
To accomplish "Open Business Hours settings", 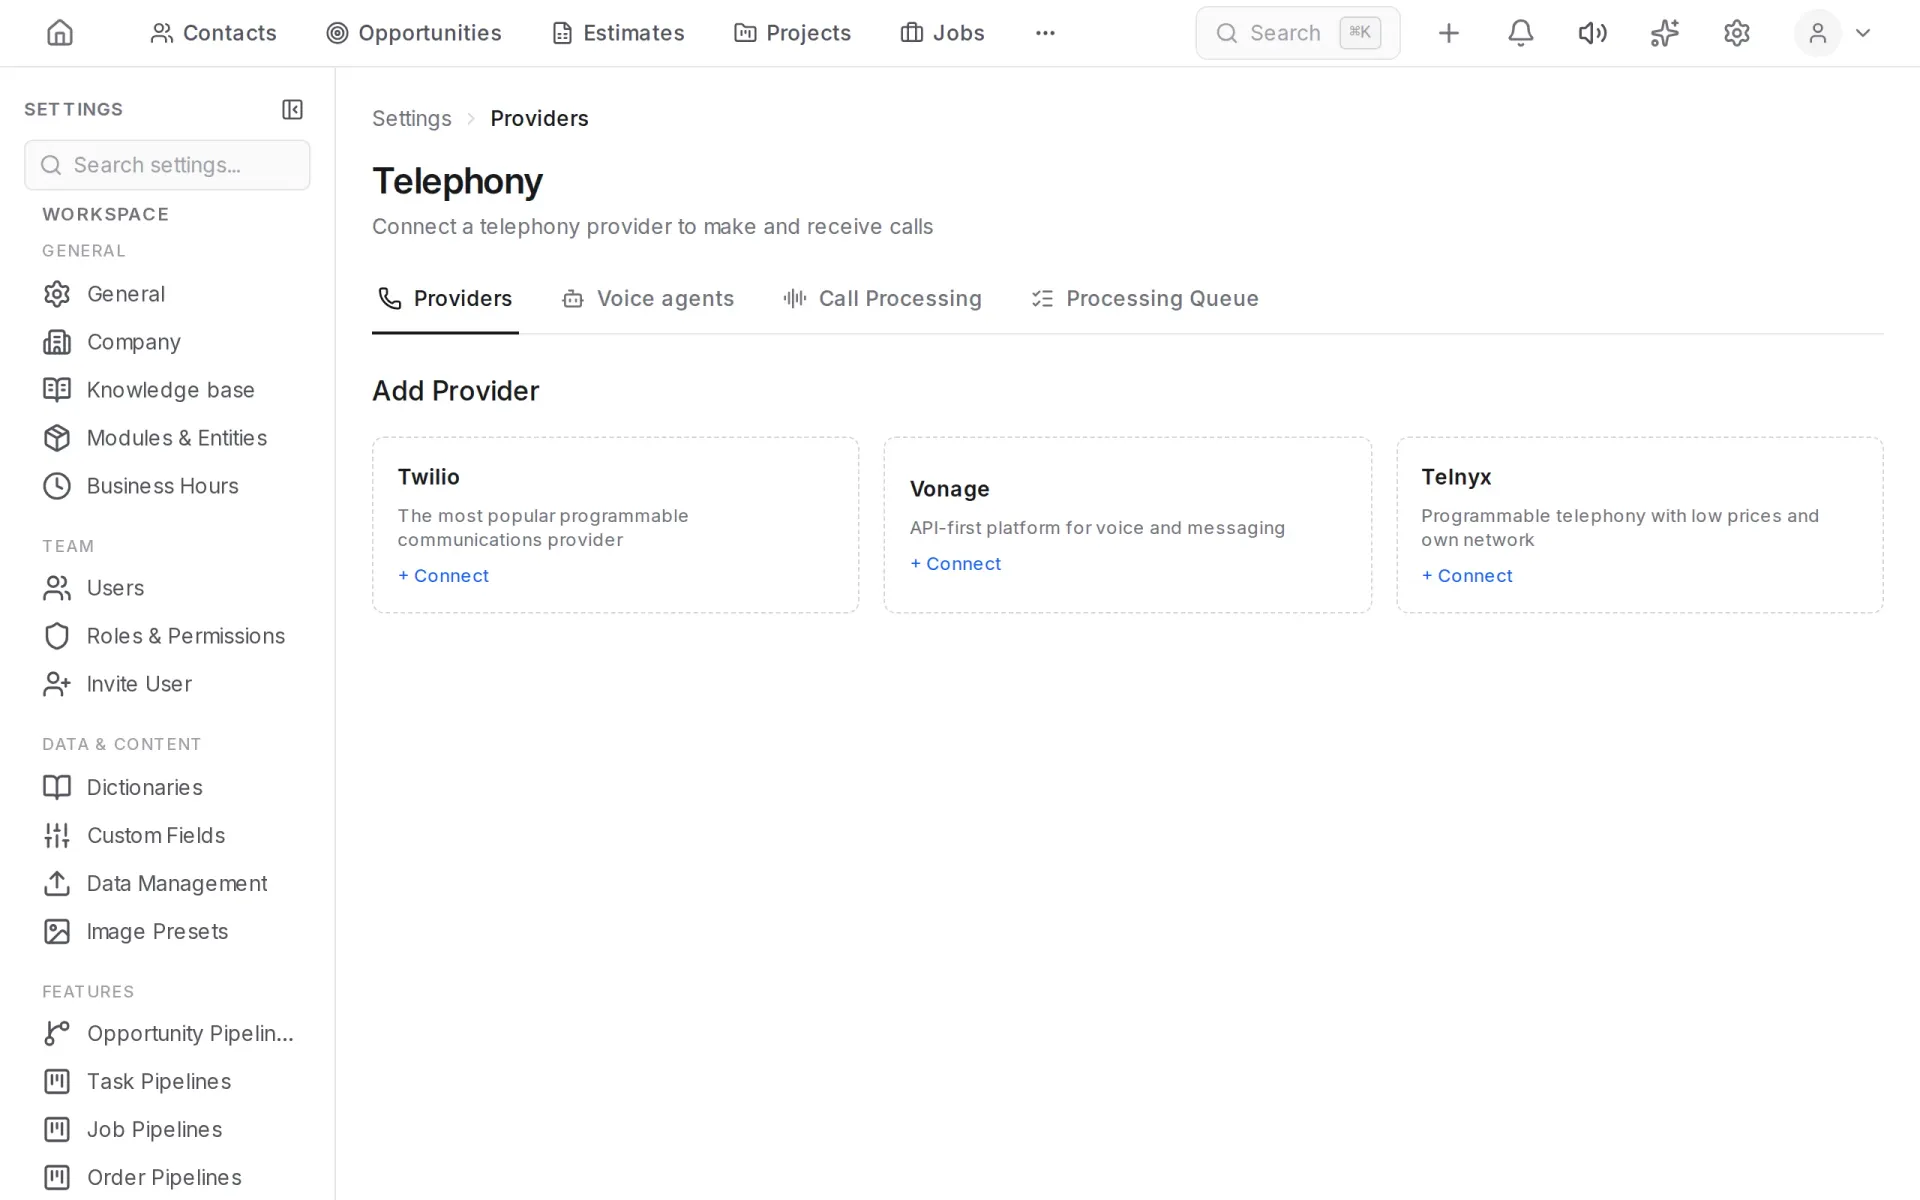I will [167, 486].
